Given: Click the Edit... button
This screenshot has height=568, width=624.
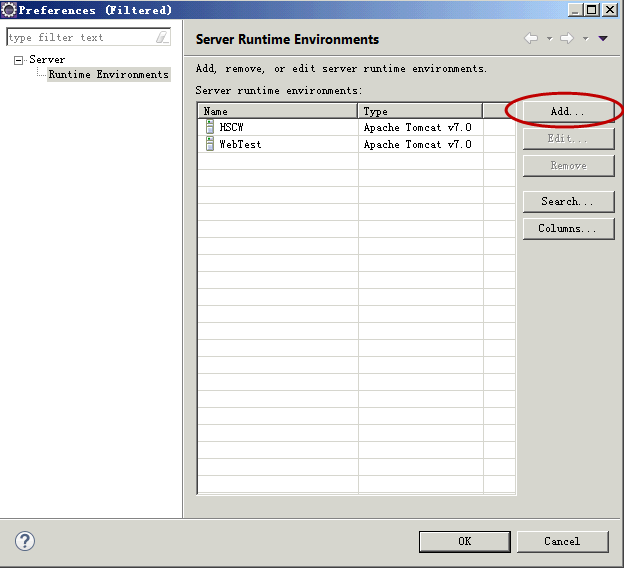Looking at the screenshot, I should click(x=568, y=139).
